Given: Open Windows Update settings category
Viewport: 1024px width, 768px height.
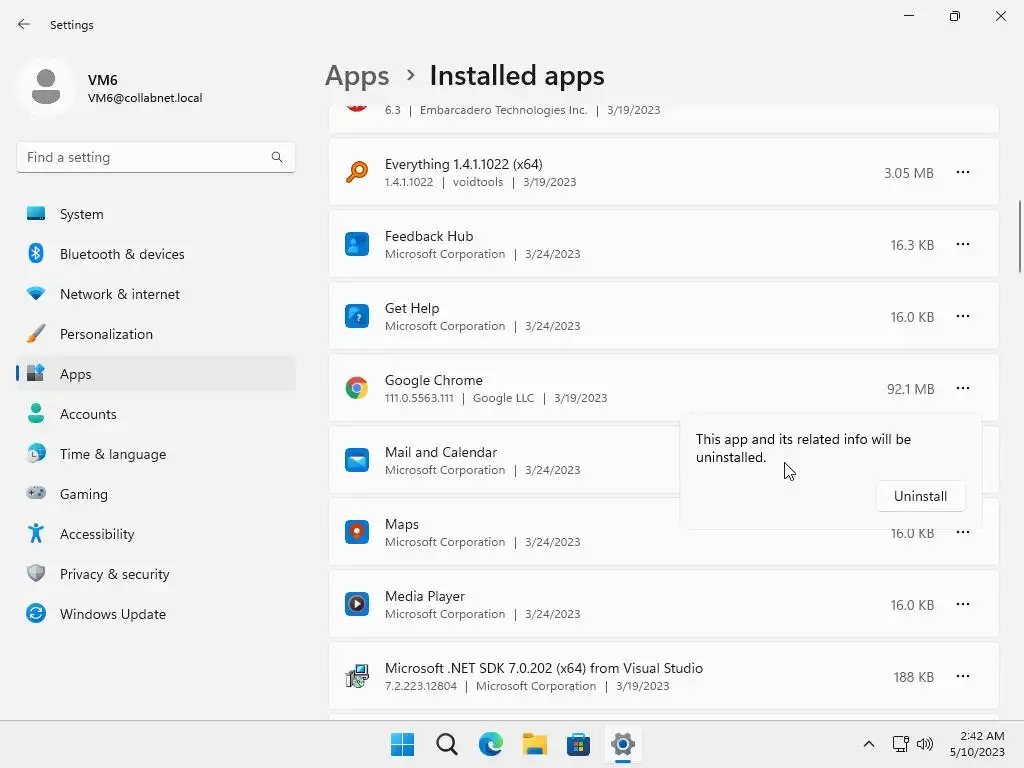Looking at the screenshot, I should [x=112, y=614].
